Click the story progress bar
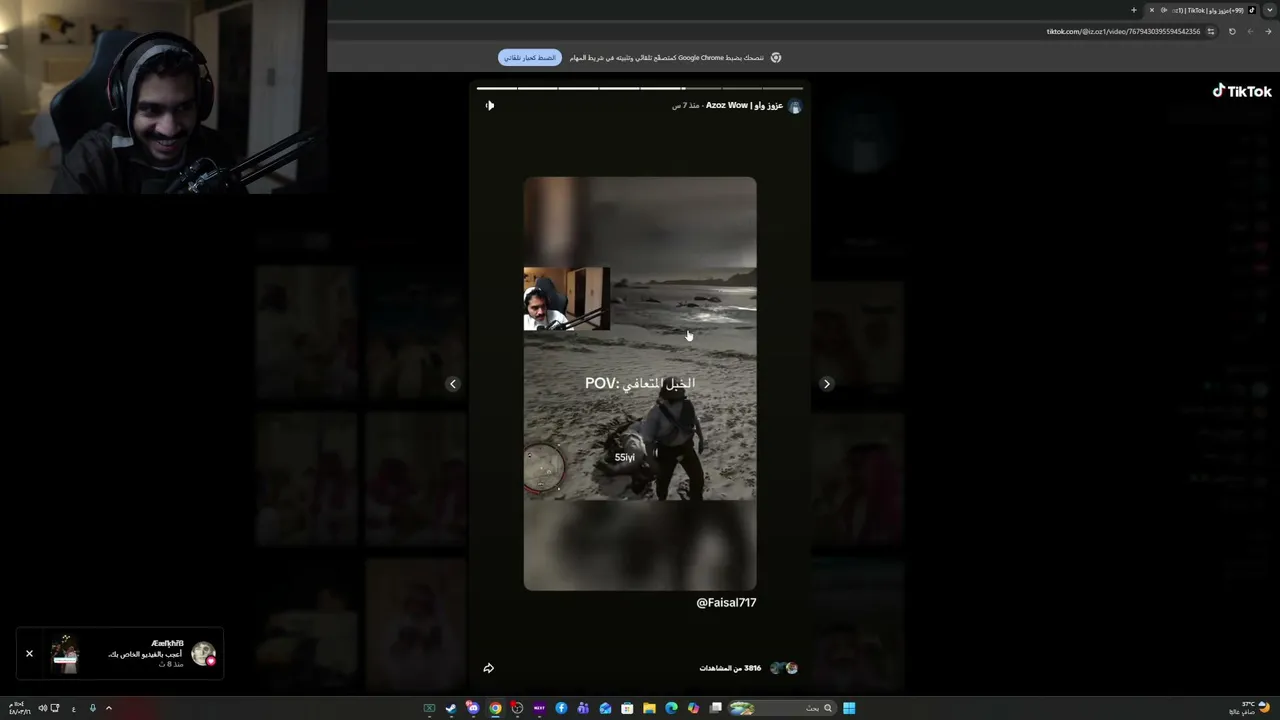1280x720 pixels. (640, 88)
